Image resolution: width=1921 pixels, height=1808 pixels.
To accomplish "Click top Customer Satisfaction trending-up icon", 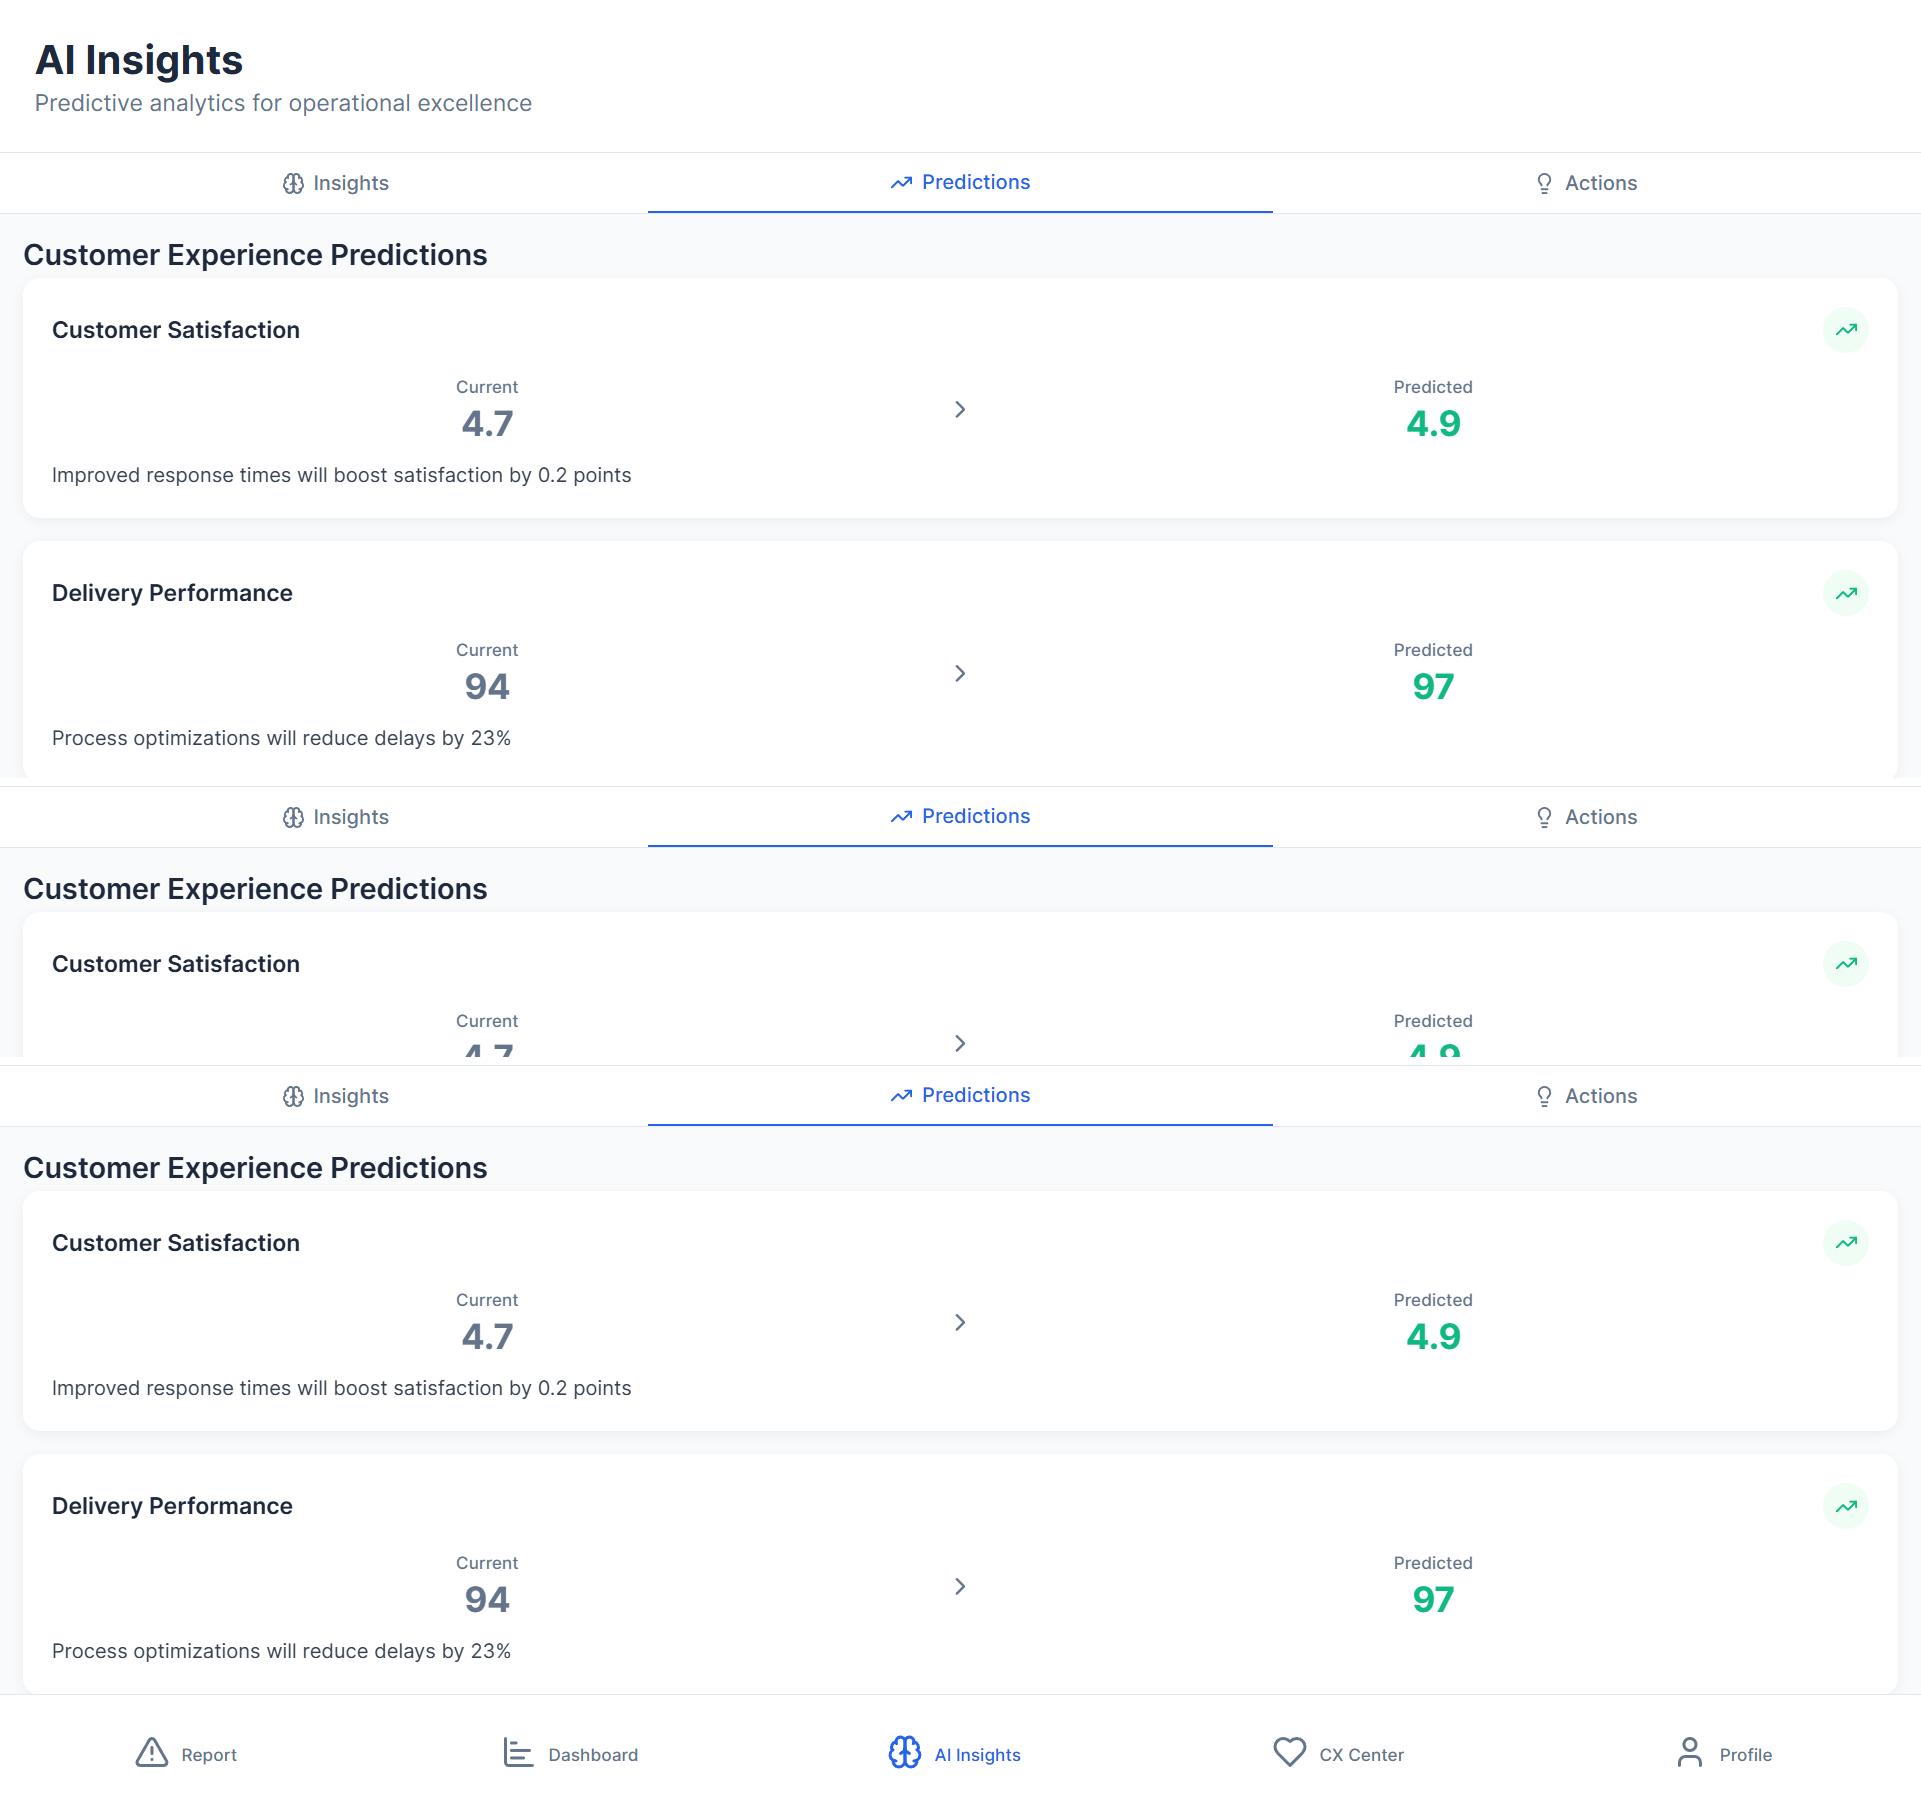I will 1846,330.
